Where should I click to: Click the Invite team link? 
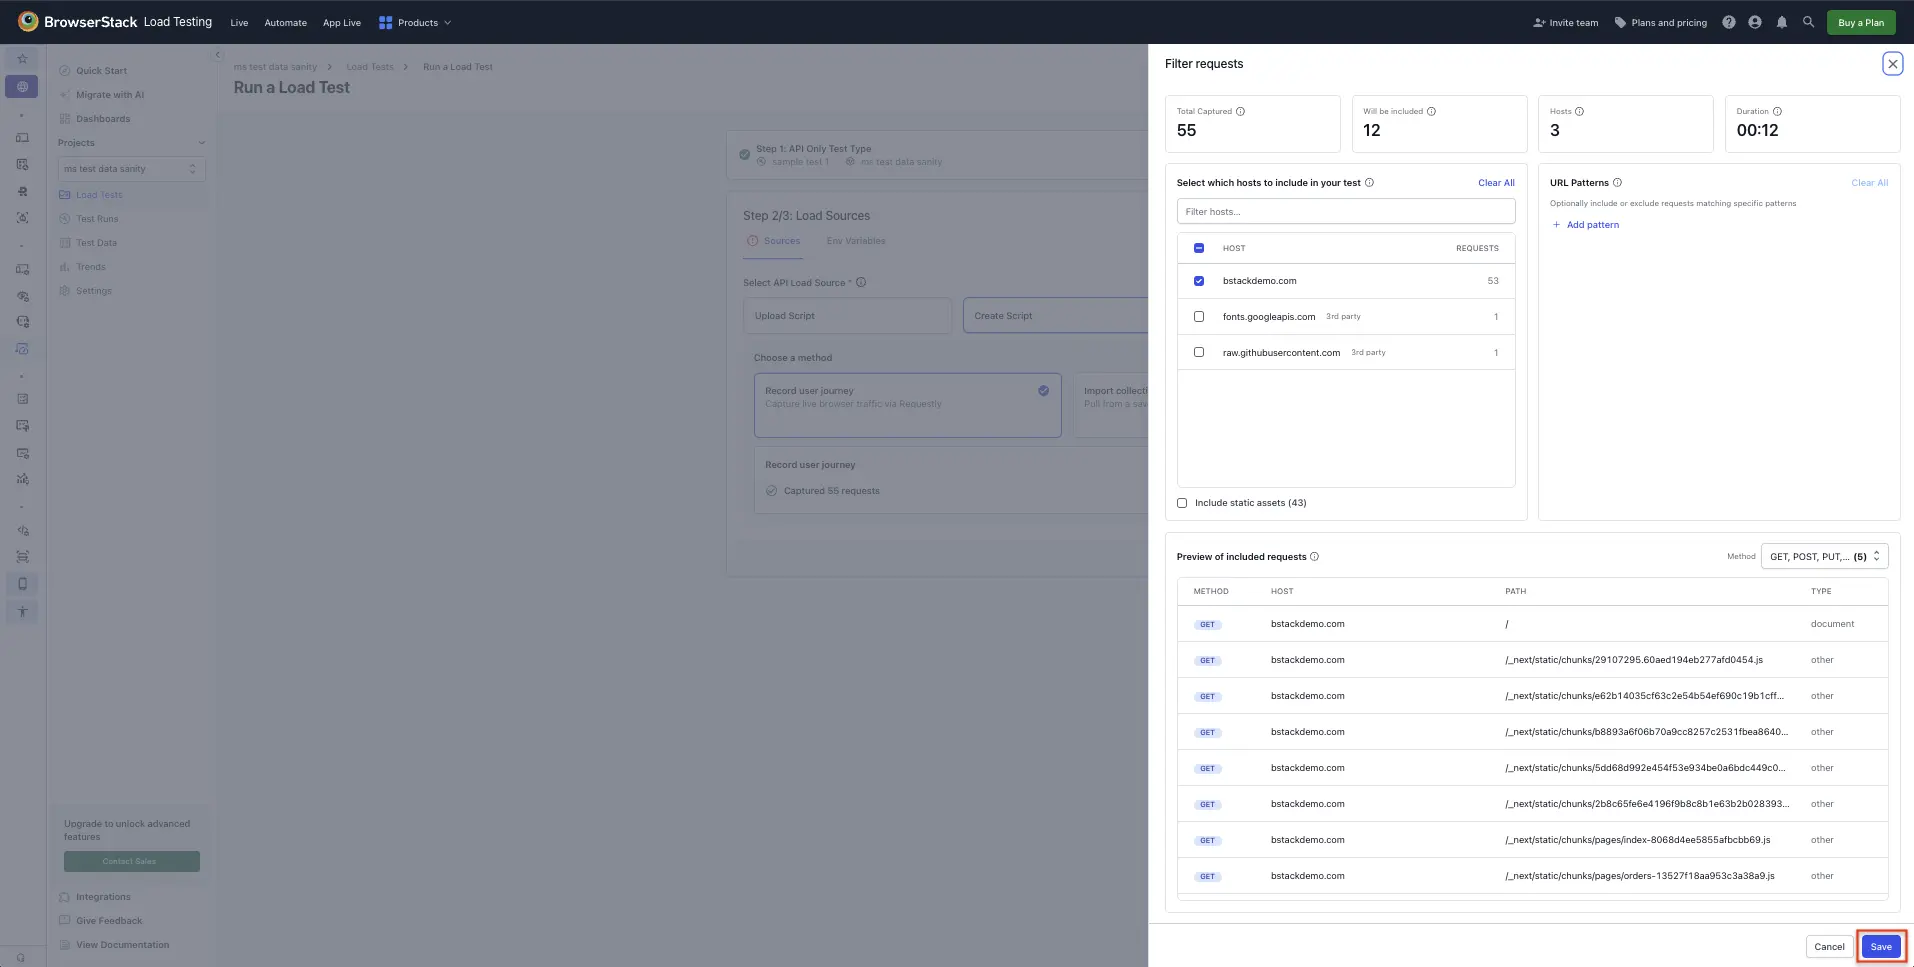pos(1565,22)
